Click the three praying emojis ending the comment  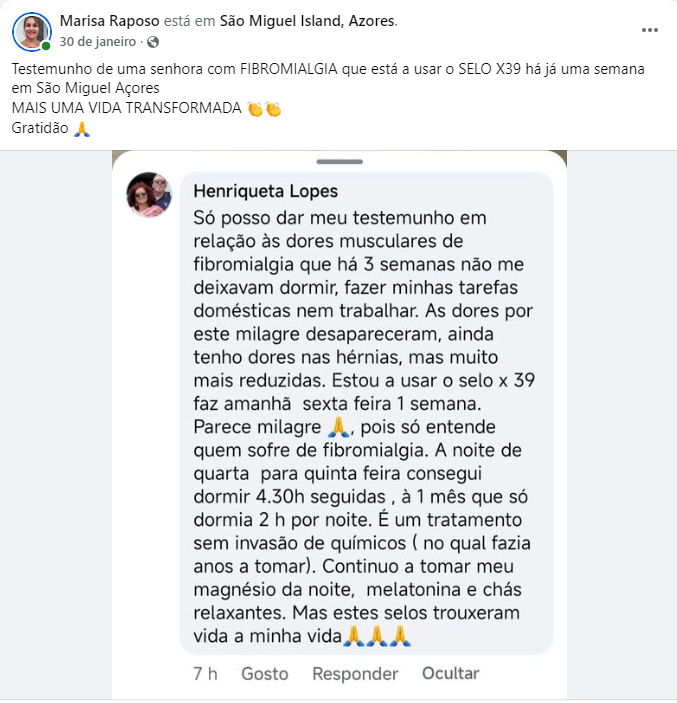tap(377, 636)
